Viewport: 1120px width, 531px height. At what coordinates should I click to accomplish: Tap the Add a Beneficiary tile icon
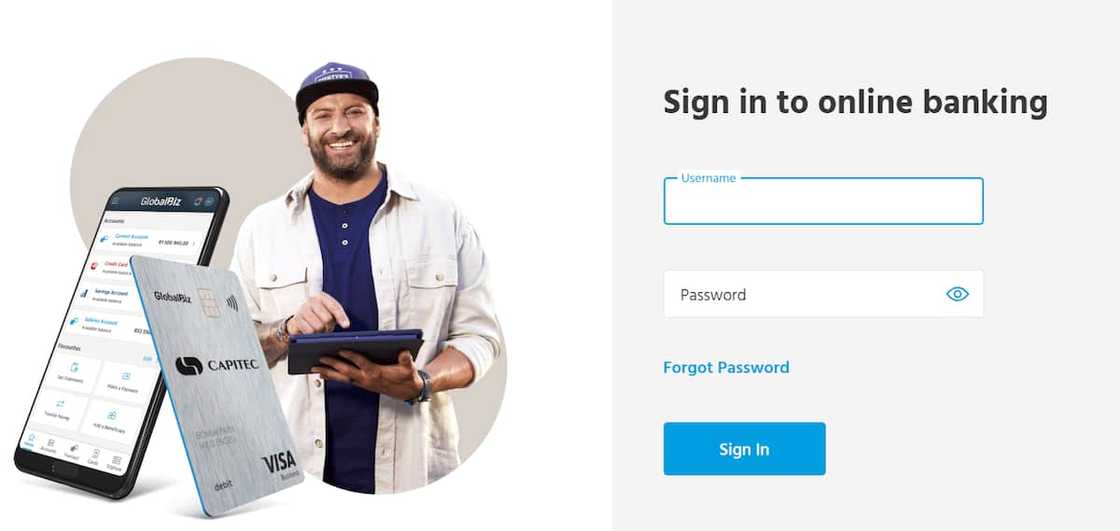(x=111, y=415)
